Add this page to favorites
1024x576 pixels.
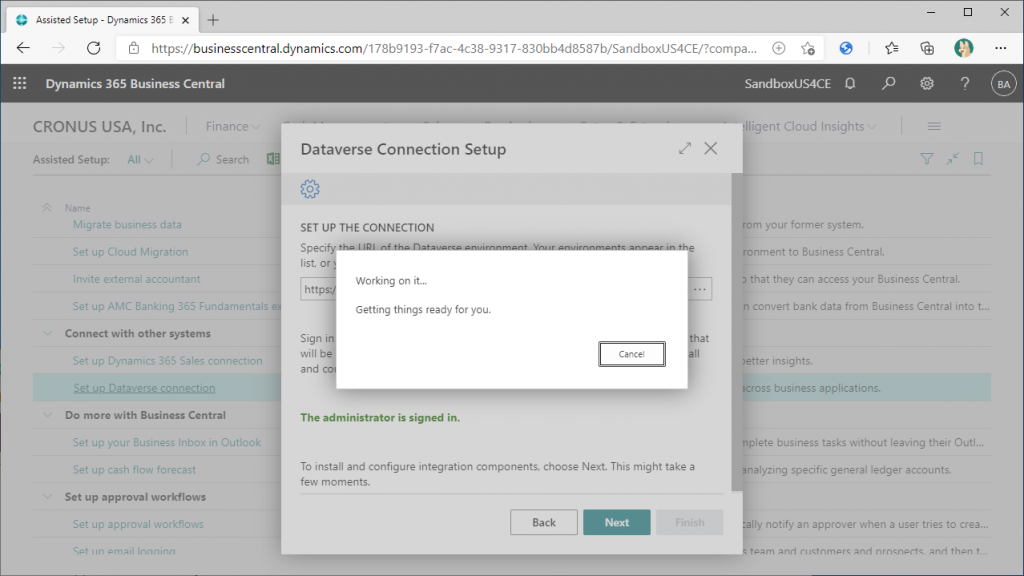tap(808, 48)
